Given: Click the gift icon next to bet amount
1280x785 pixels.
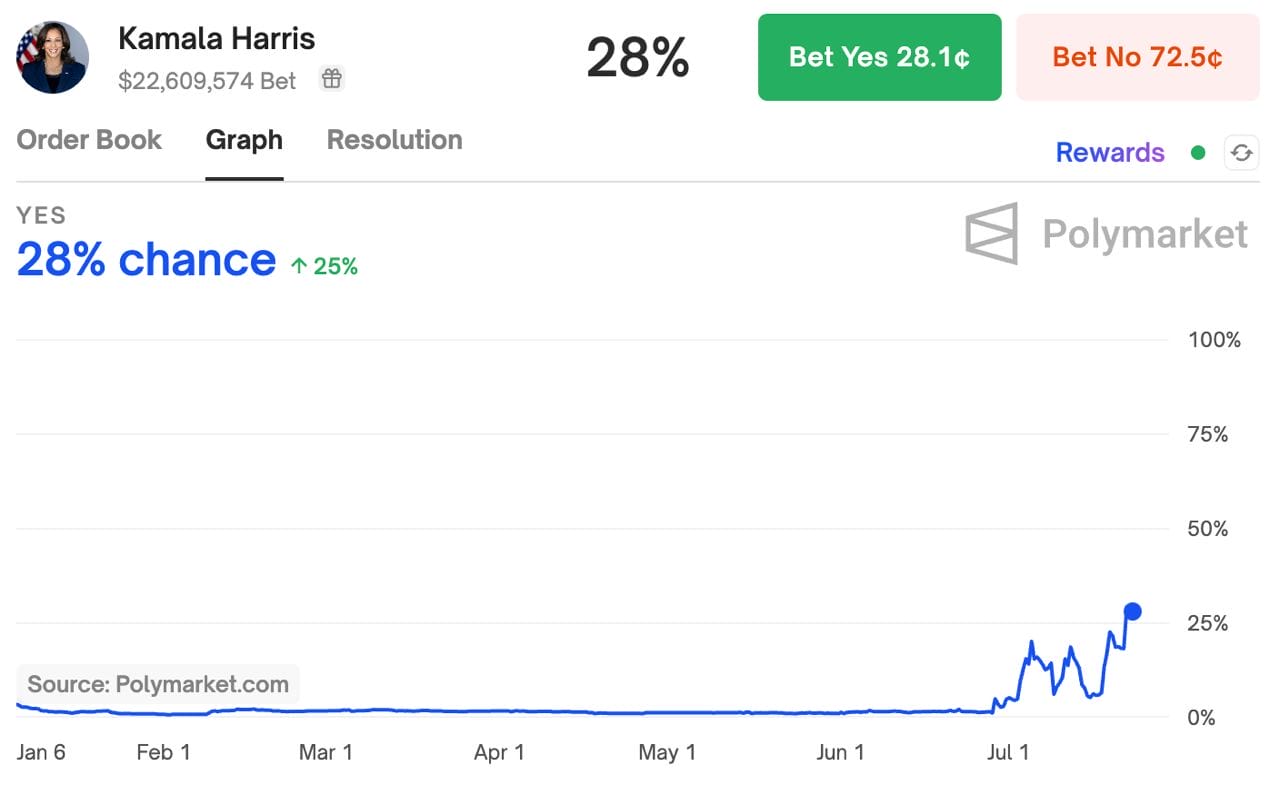Looking at the screenshot, I should point(331,78).
